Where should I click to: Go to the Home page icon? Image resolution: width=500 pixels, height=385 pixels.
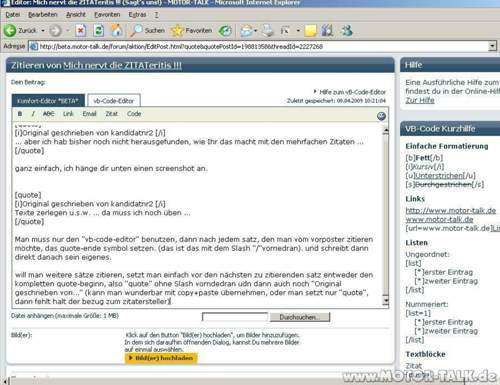point(116,31)
